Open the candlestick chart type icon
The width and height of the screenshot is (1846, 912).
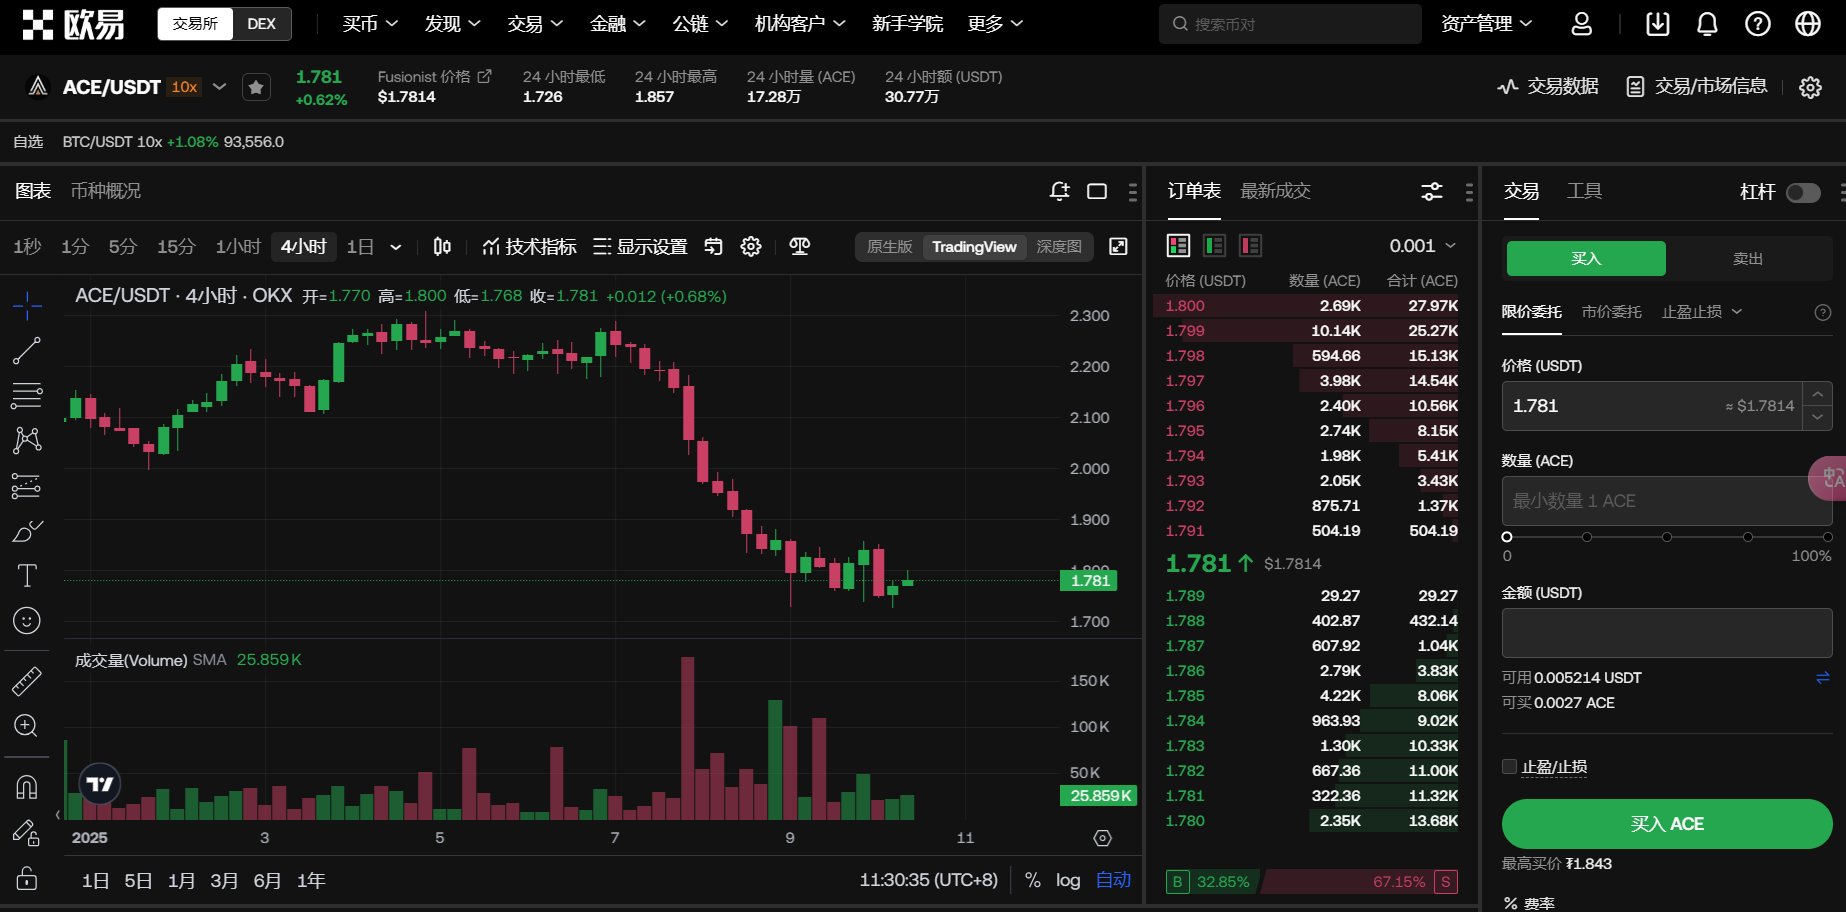pos(442,247)
